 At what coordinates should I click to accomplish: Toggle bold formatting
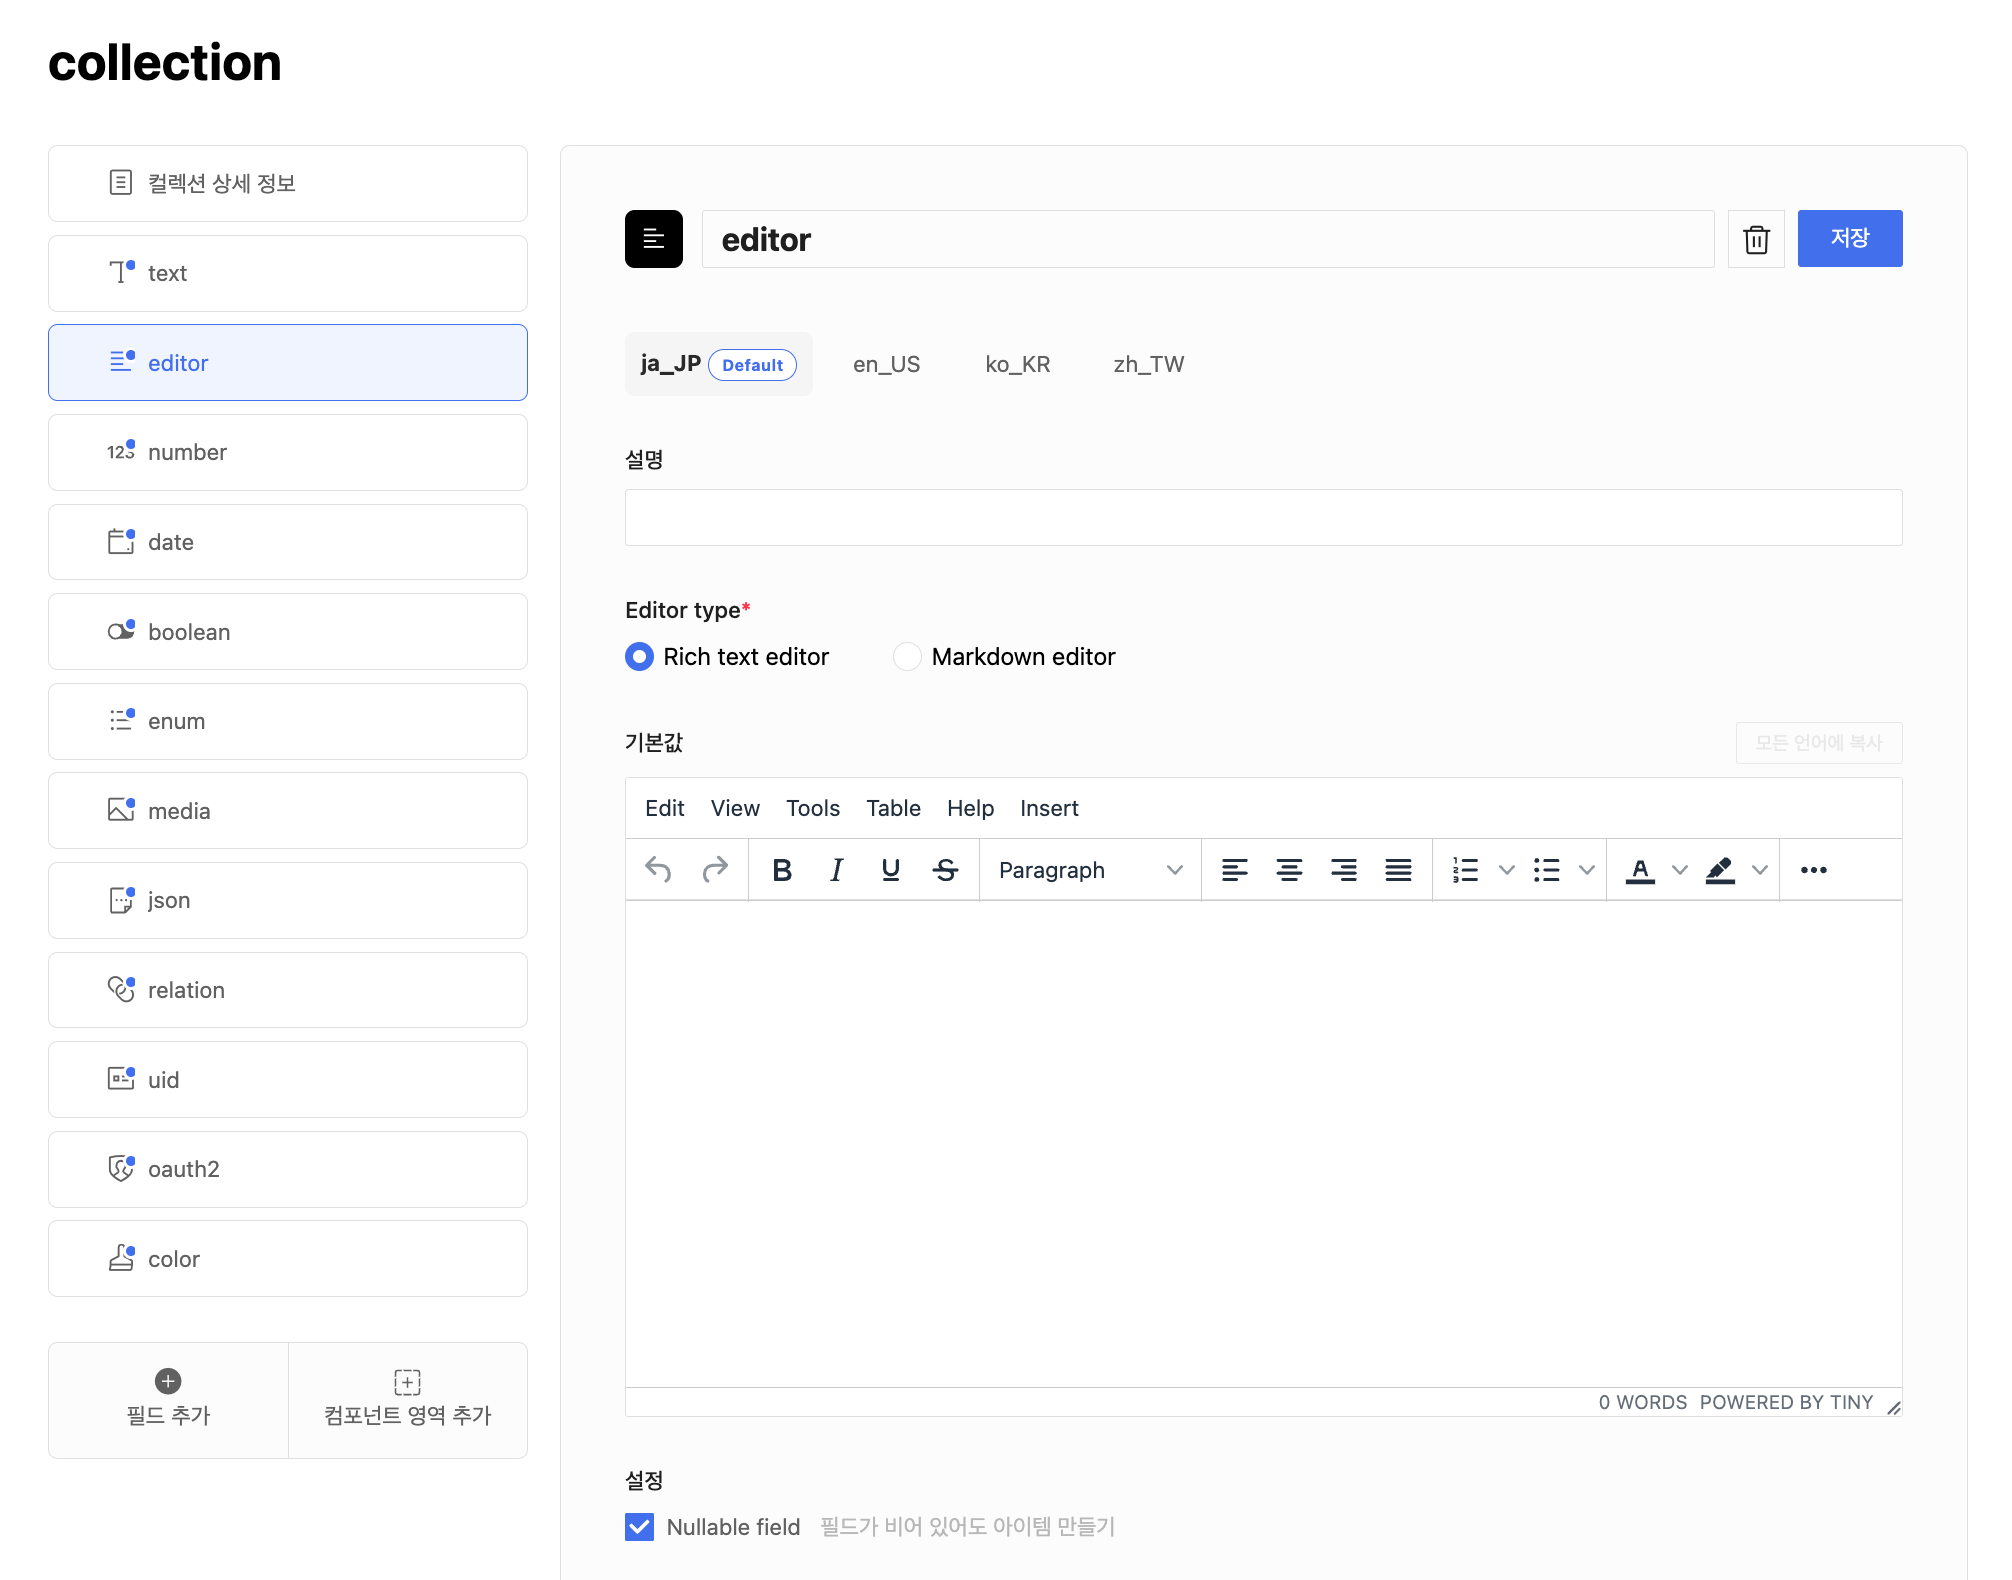click(x=782, y=870)
